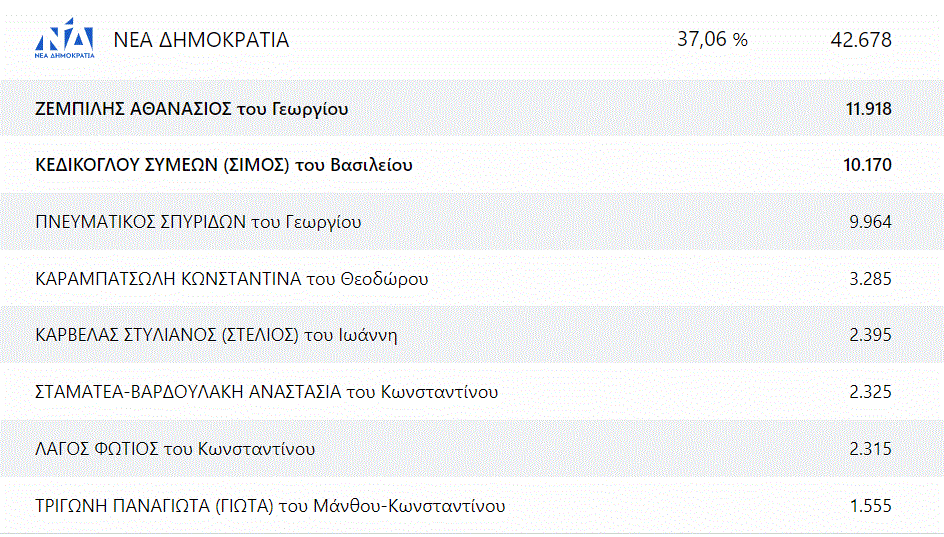Click vote count 2.395
Viewport: 944px width, 537px height.
870,335
